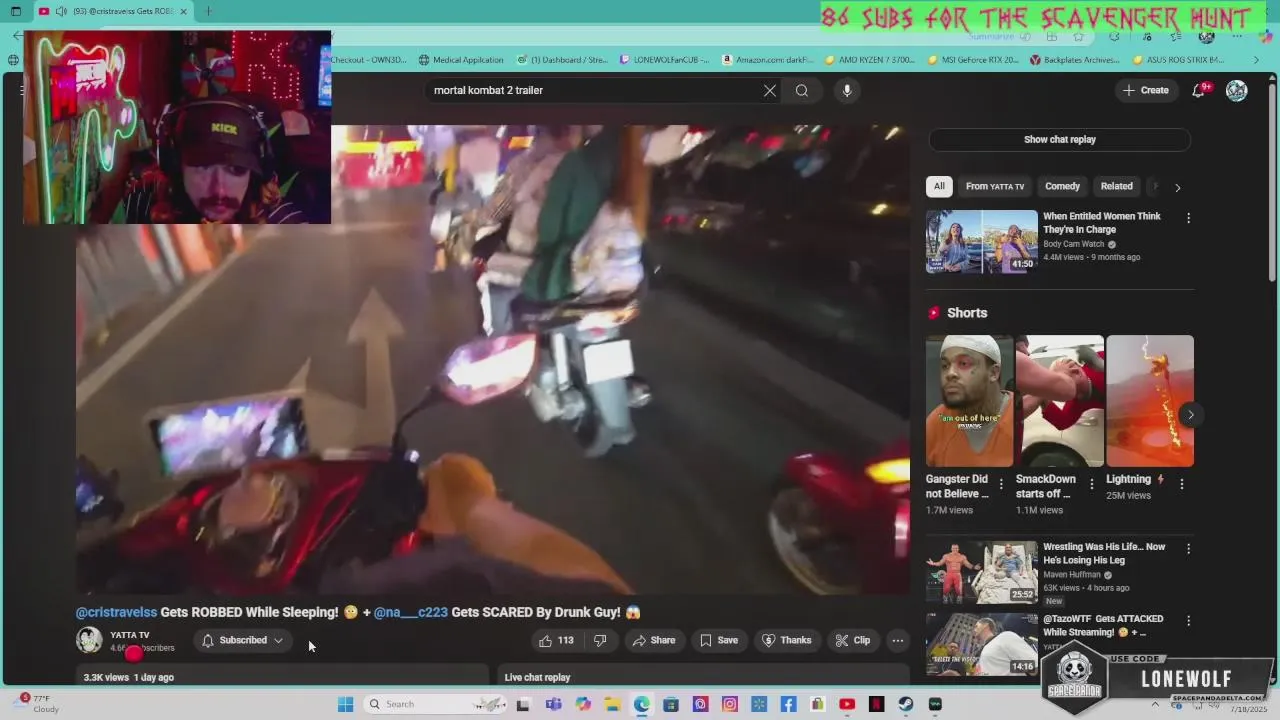This screenshot has width=1280, height=720.
Task: Open the Lightning short thumbnail
Action: click(x=1150, y=401)
